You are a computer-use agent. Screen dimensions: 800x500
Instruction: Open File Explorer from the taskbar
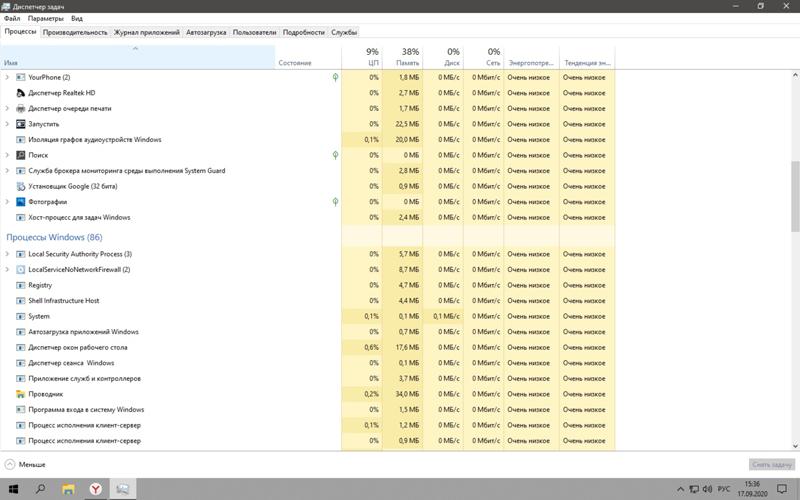coord(68,489)
